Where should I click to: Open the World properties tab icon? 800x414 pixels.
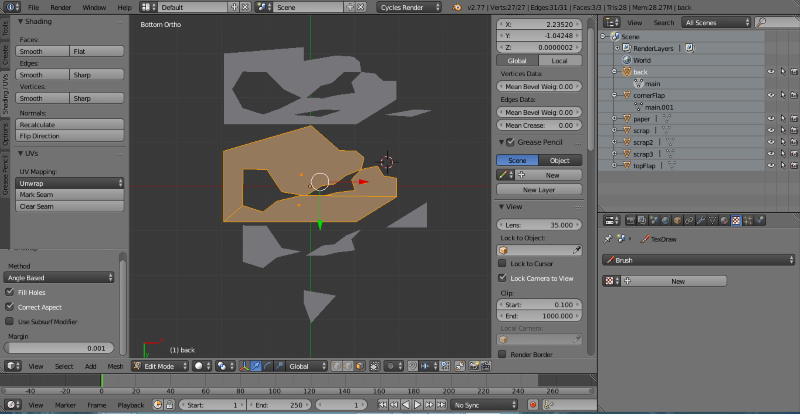click(x=665, y=221)
